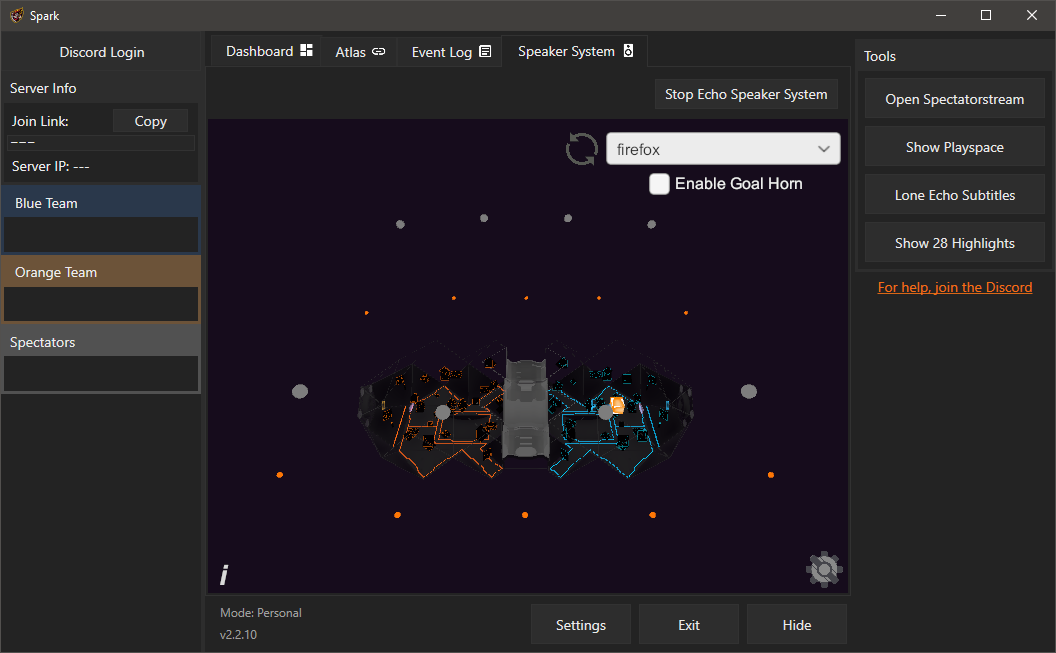Minimize the Spark window
The width and height of the screenshot is (1056, 653).
(941, 15)
